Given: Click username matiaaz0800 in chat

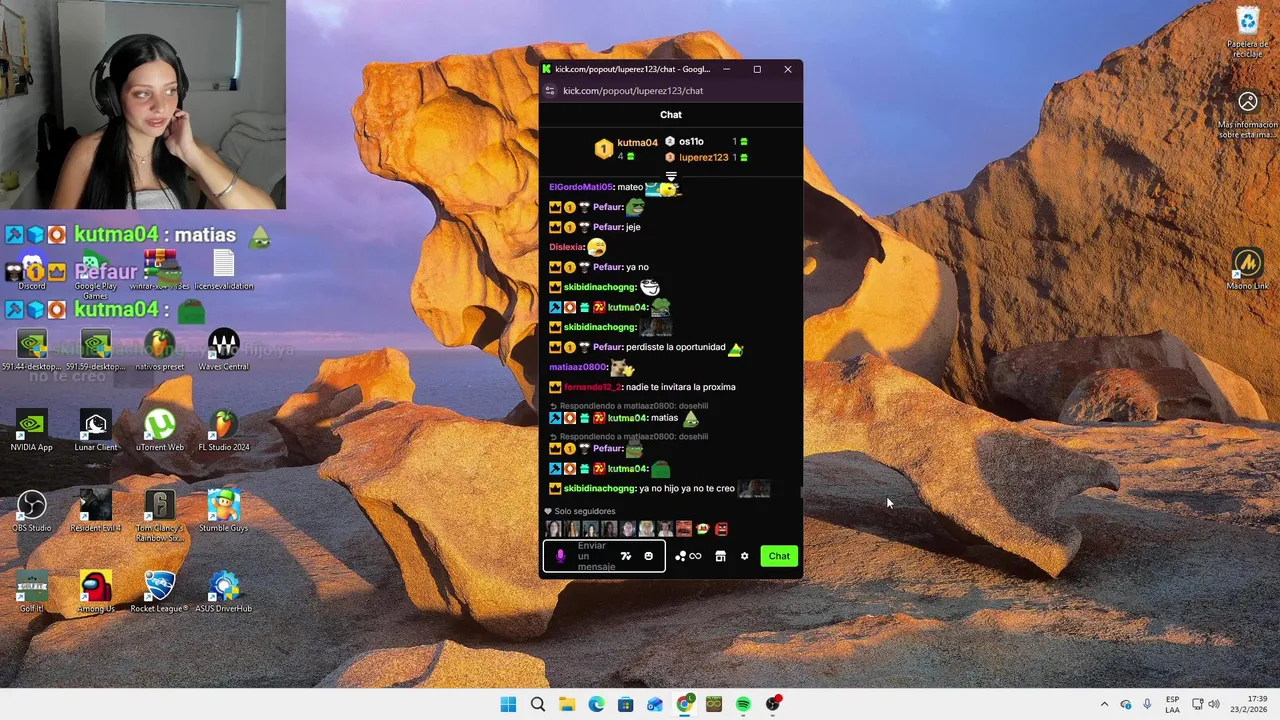Looking at the screenshot, I should (x=578, y=367).
